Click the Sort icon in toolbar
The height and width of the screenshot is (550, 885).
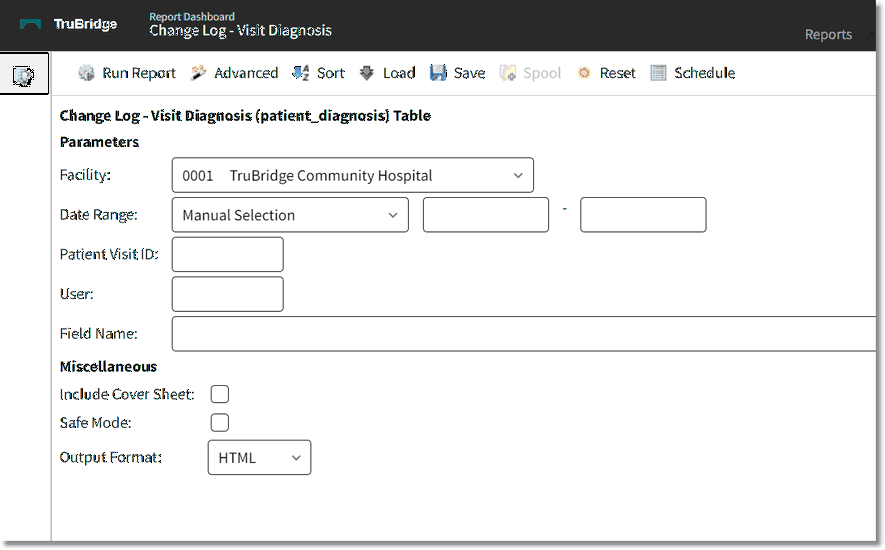pos(300,73)
